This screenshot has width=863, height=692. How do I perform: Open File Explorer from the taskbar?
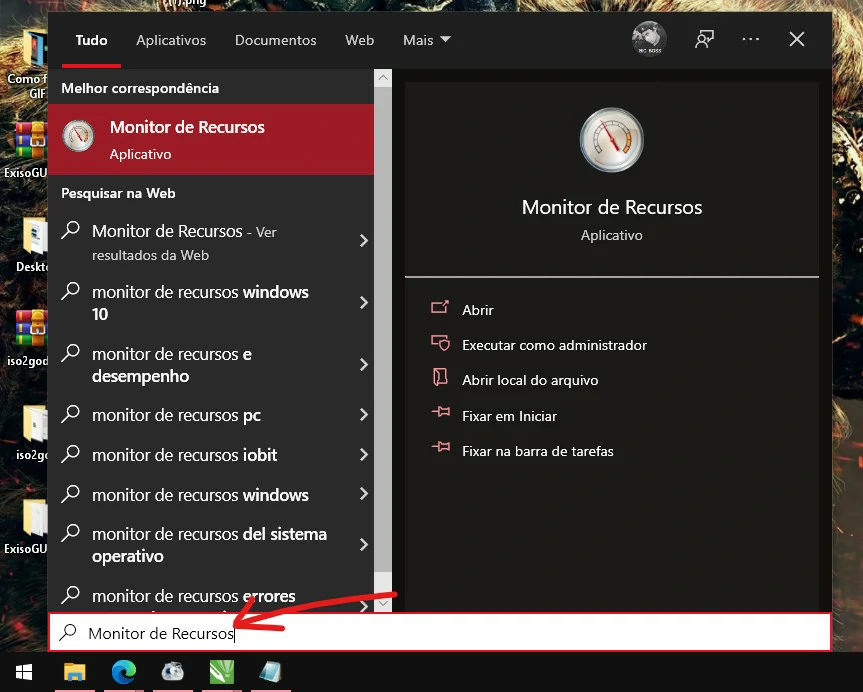click(x=74, y=672)
